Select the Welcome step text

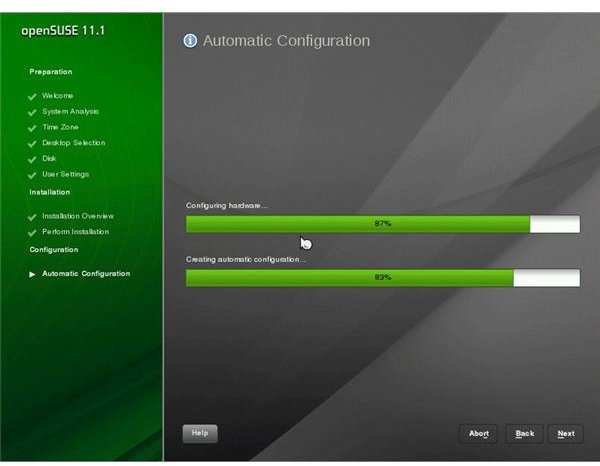pos(58,96)
